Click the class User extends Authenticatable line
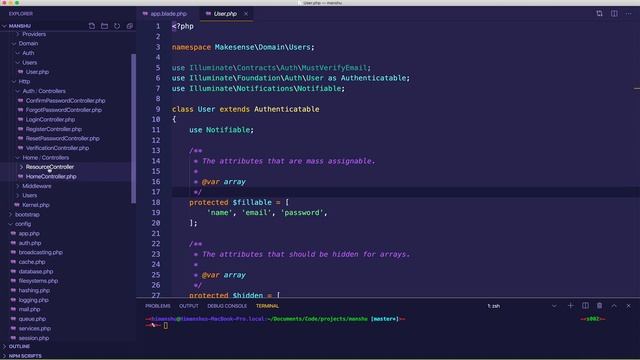Image resolution: width=640 pixels, height=360 pixels. (x=246, y=109)
